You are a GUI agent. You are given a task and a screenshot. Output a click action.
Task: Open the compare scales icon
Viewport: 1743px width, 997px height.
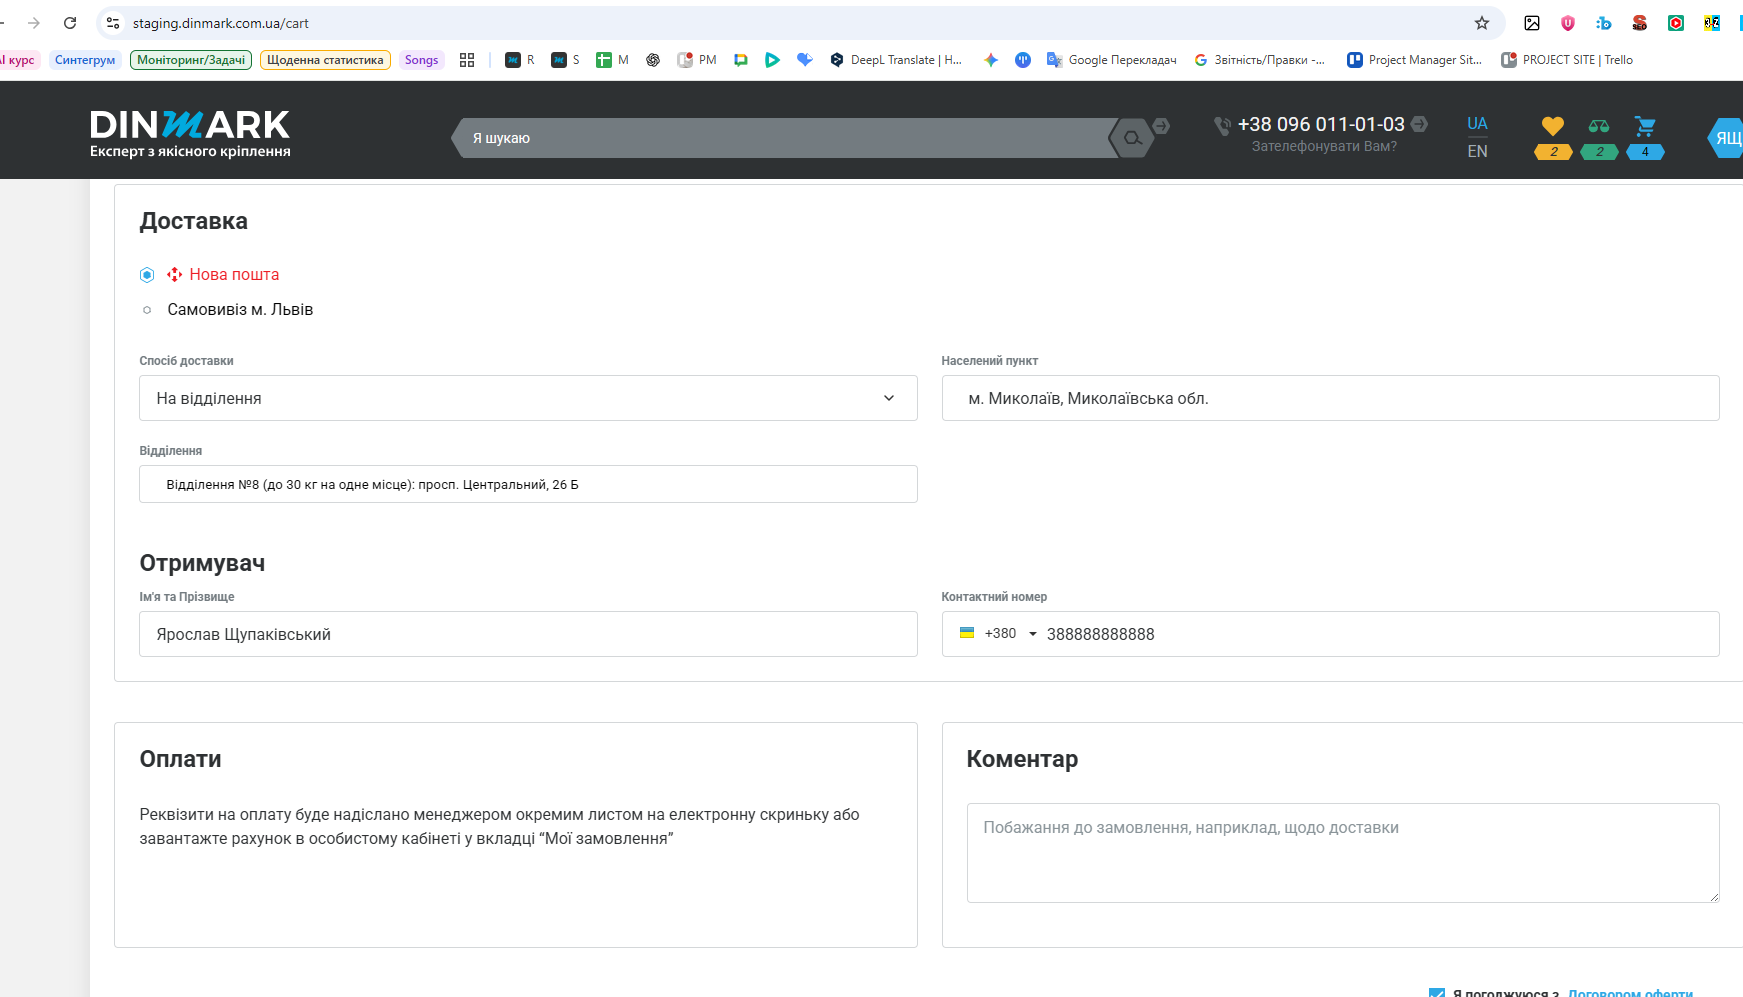point(1599,126)
